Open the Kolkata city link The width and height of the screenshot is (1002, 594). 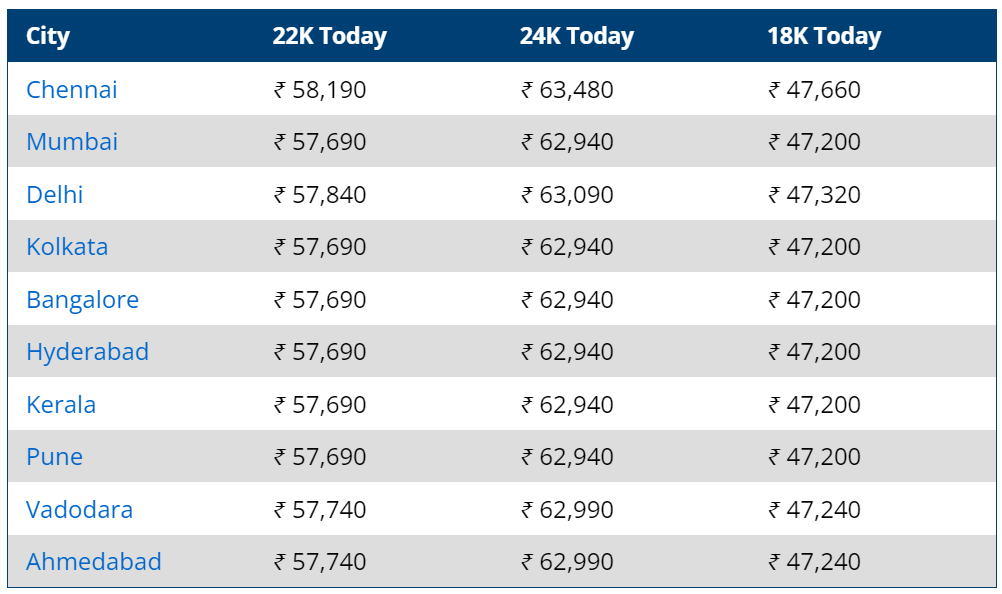point(67,247)
